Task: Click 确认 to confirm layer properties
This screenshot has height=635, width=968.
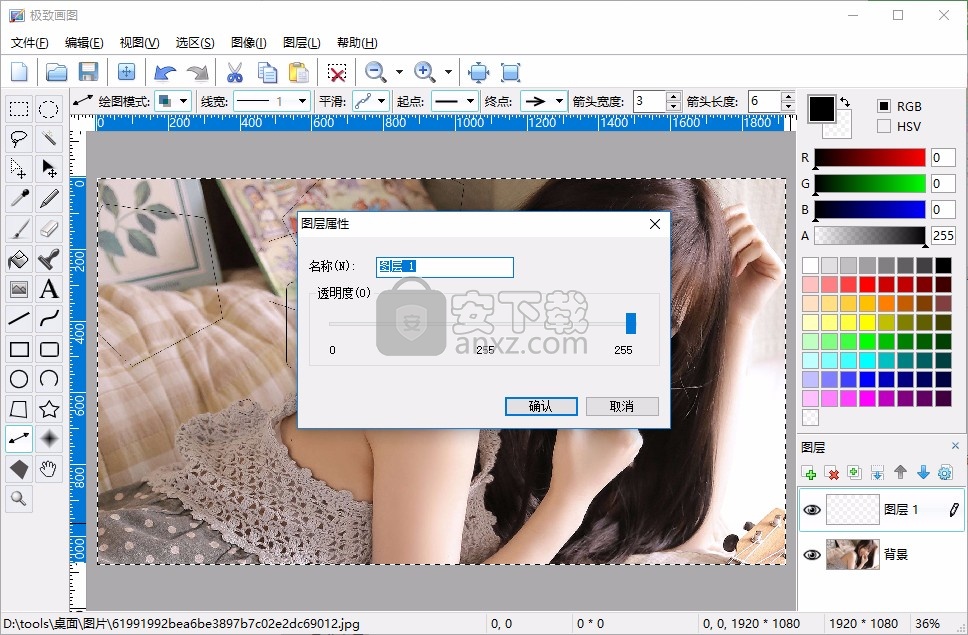Action: (541, 406)
